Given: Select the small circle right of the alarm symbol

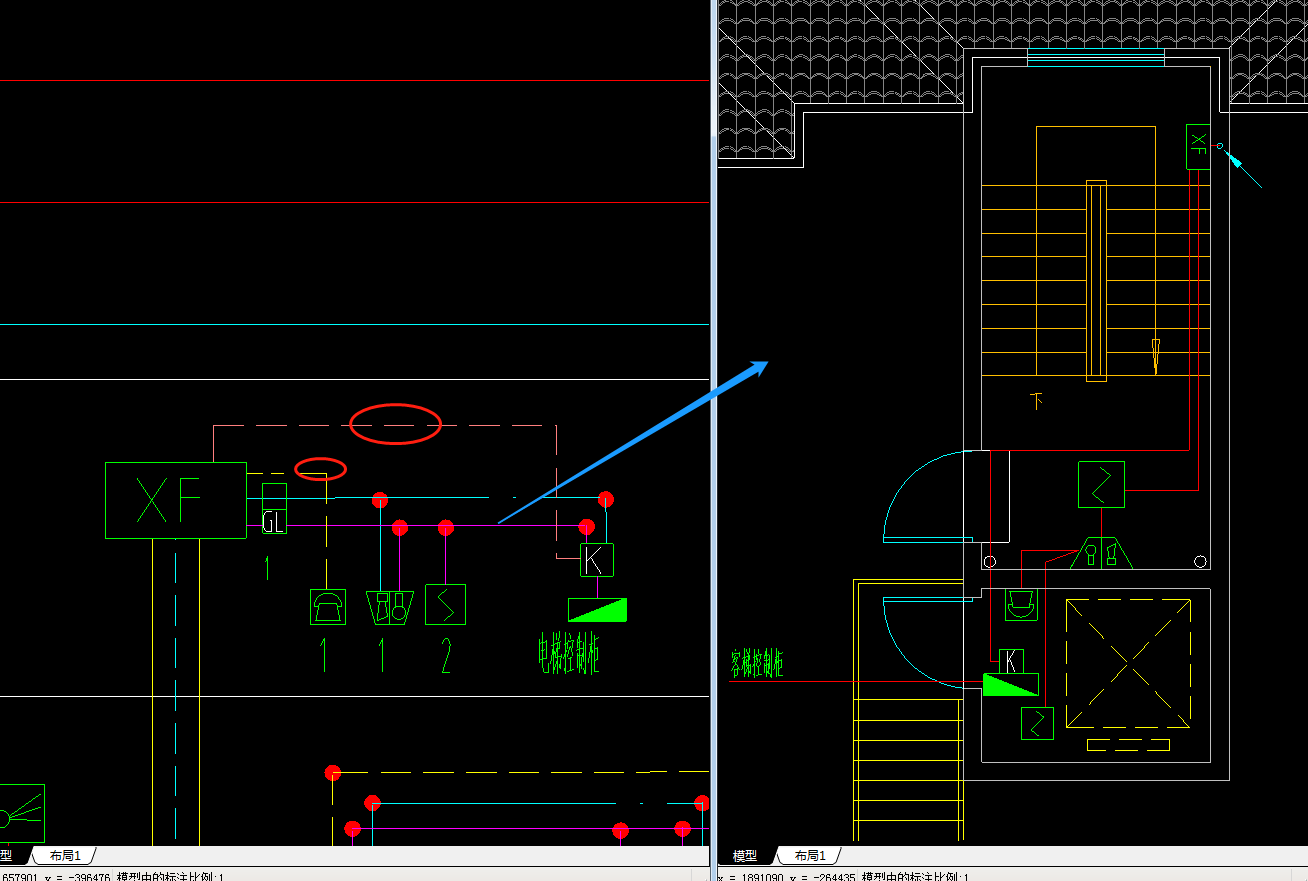Looking at the screenshot, I should point(1201,562).
